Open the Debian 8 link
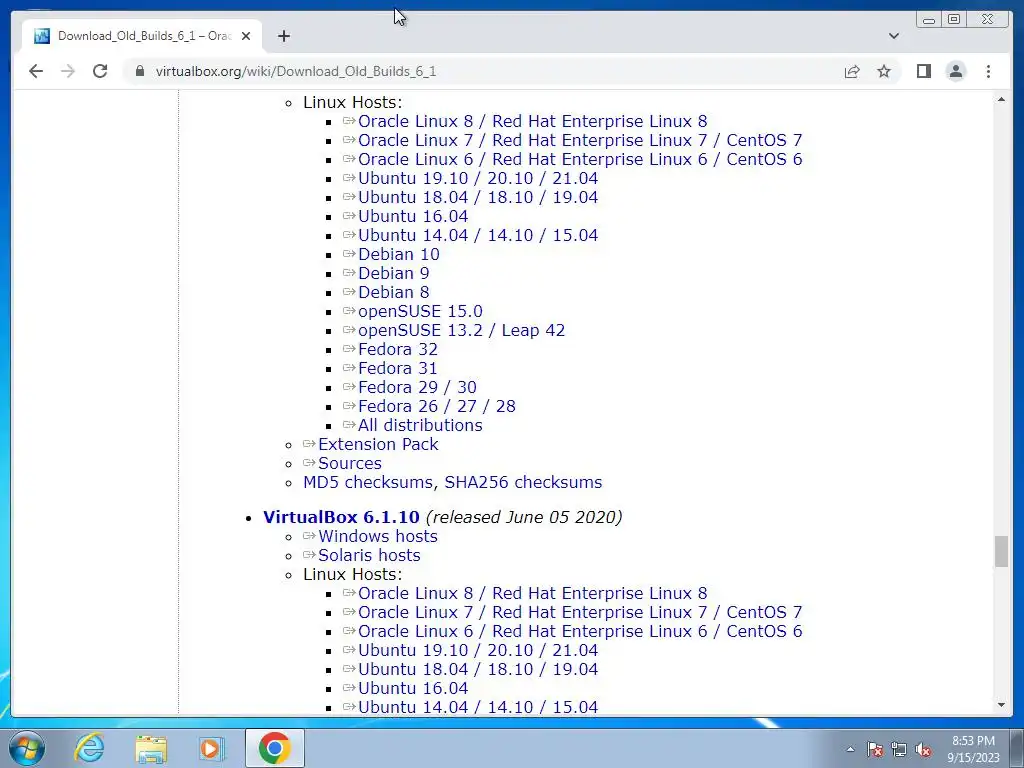1024x768 pixels. (x=393, y=292)
